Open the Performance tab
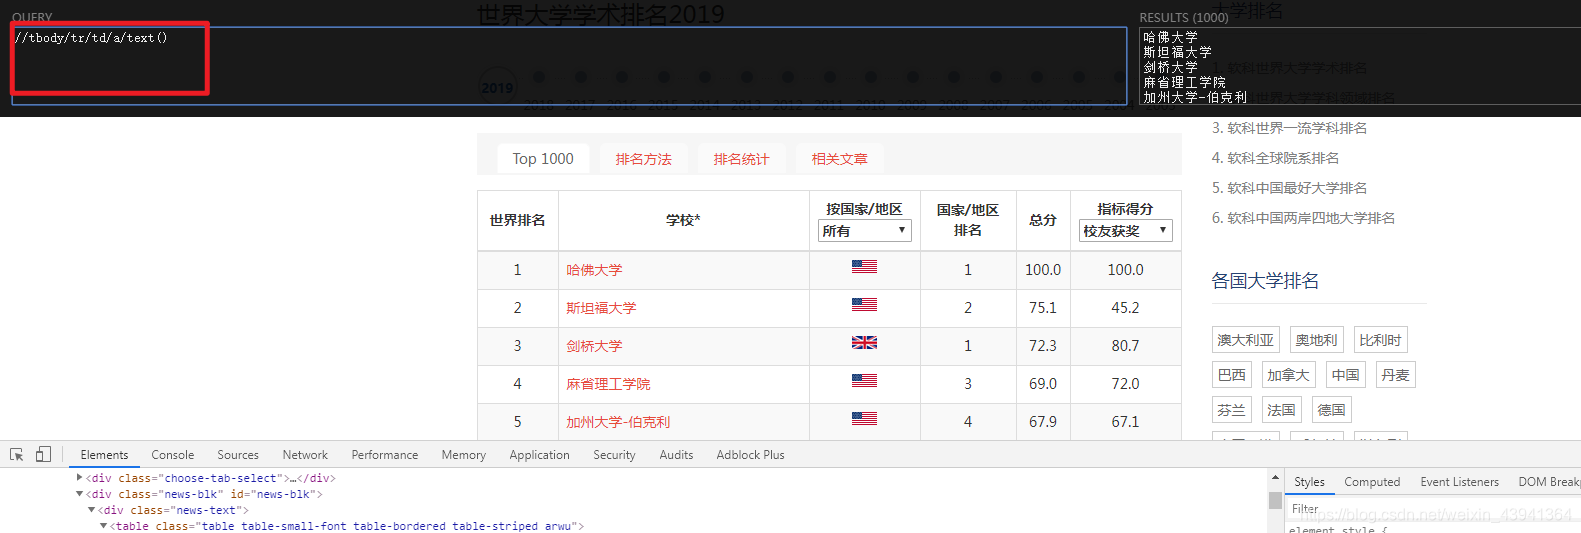Screen dimensions: 1581x533 pyautogui.click(x=385, y=455)
